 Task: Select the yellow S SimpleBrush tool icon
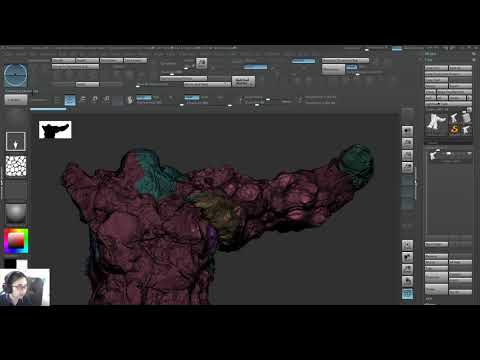pyautogui.click(x=454, y=130)
